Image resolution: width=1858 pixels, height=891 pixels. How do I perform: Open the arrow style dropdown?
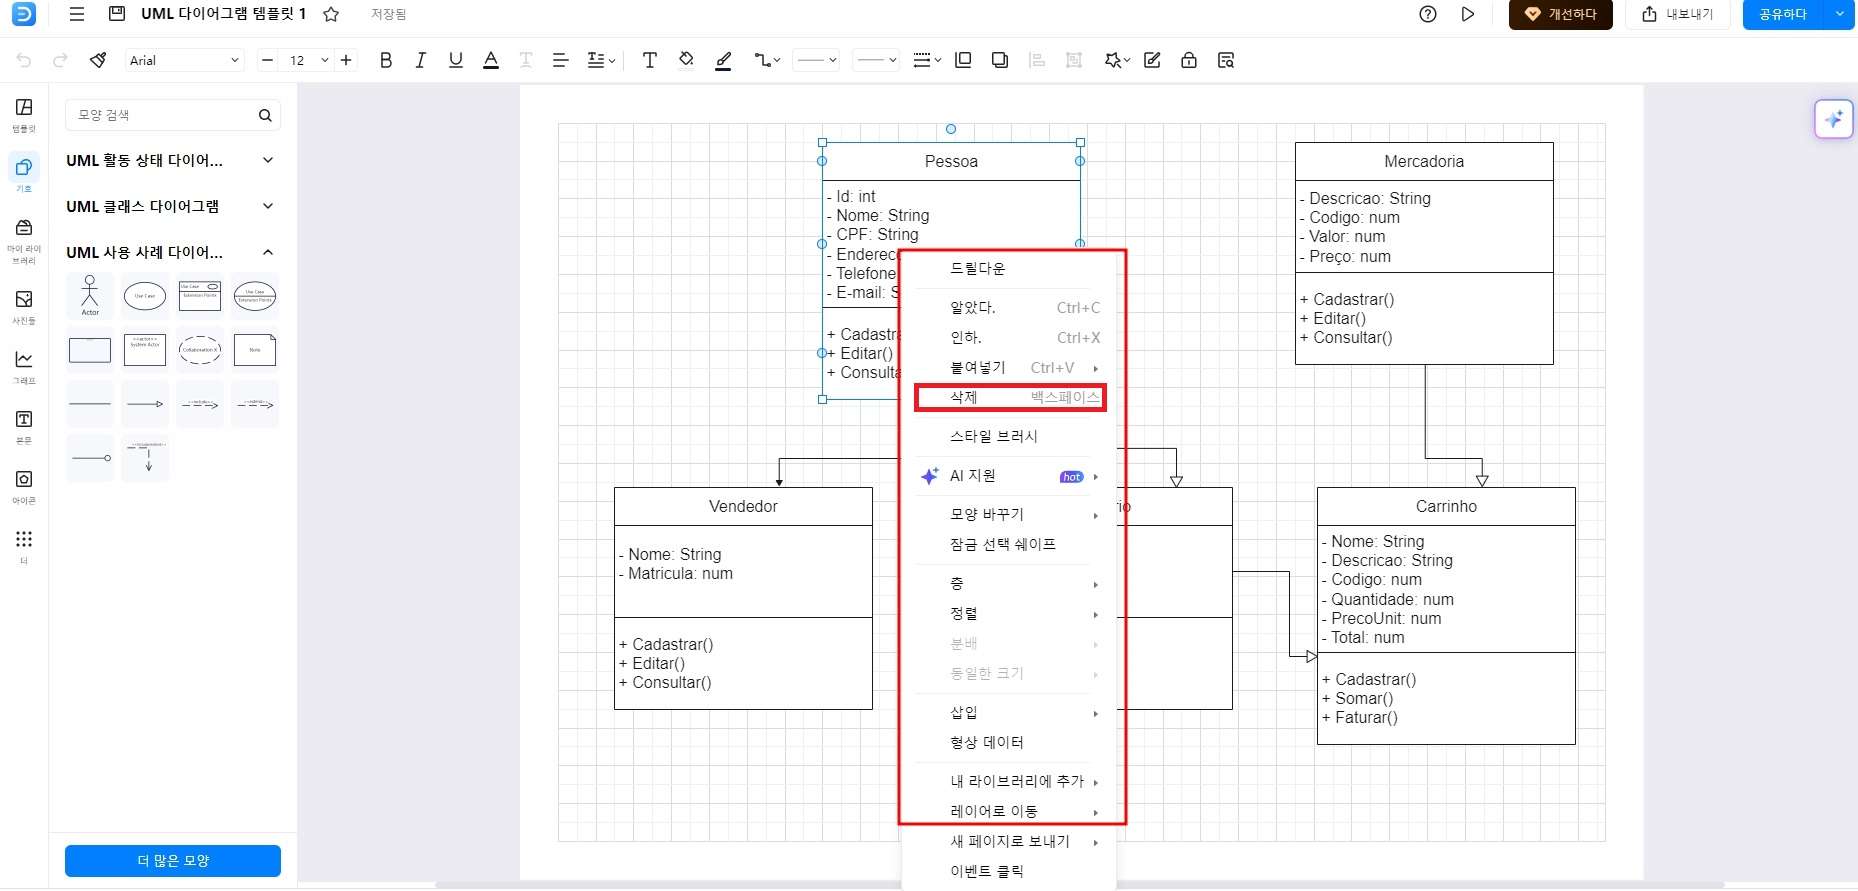click(x=876, y=60)
